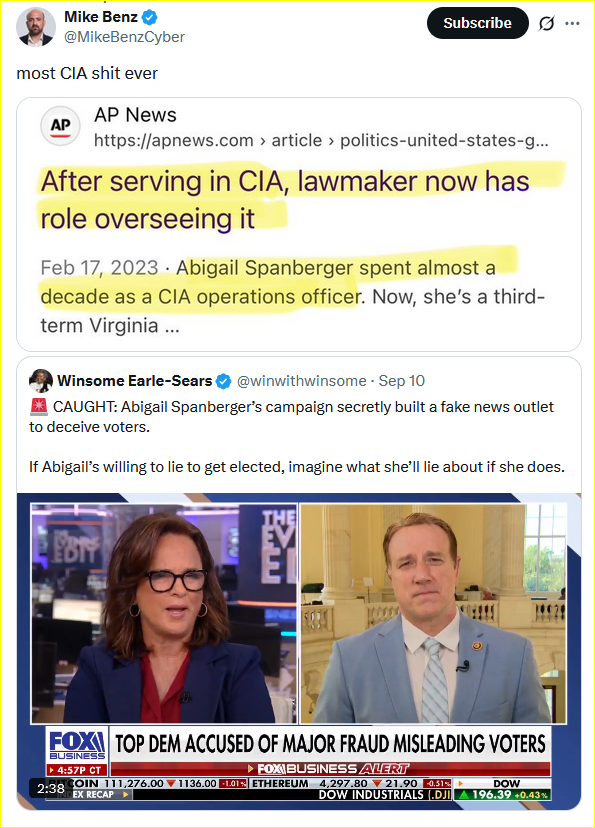Open the @winwithwinsome handle
595x828 pixels.
point(301,381)
